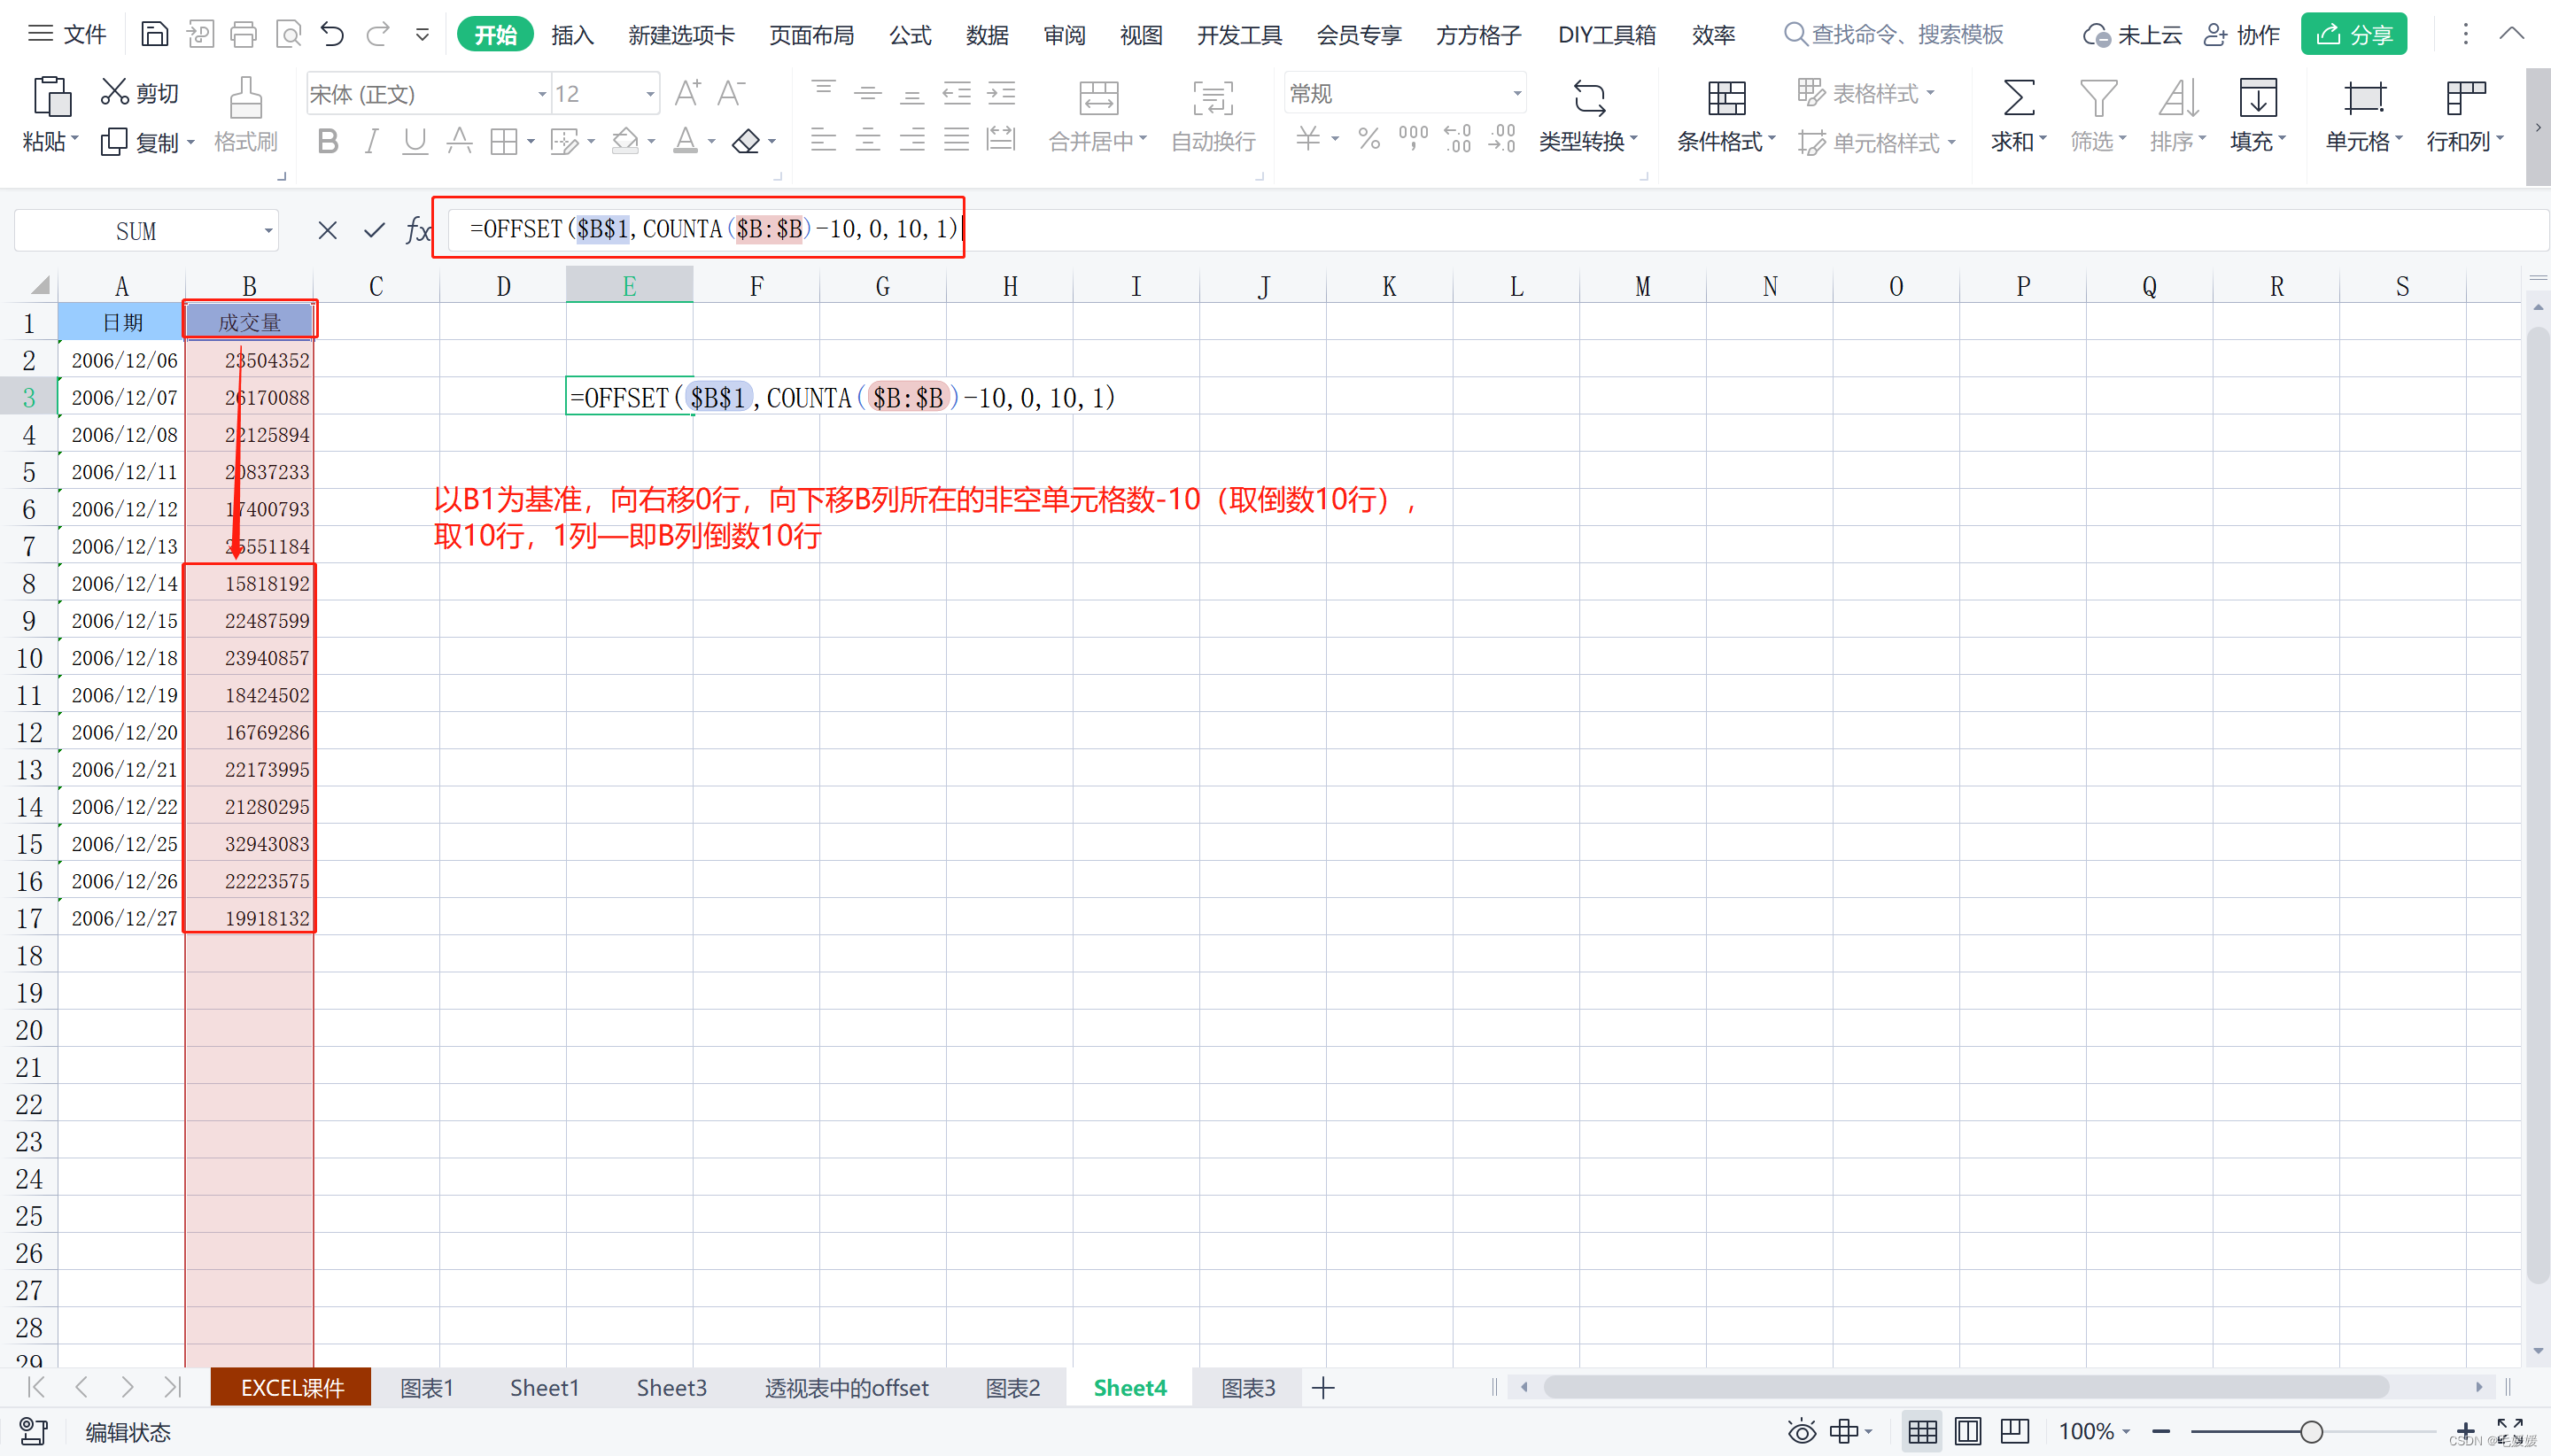Add a new sheet with the plus button

click(1323, 1387)
